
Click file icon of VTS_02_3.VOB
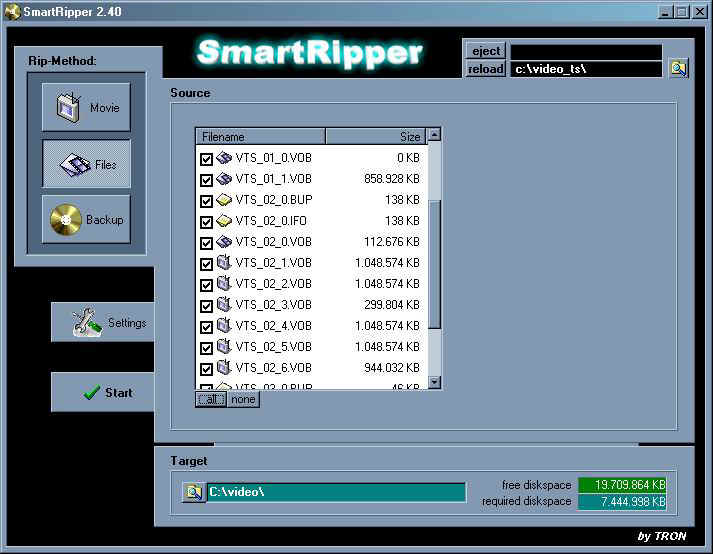pos(224,304)
